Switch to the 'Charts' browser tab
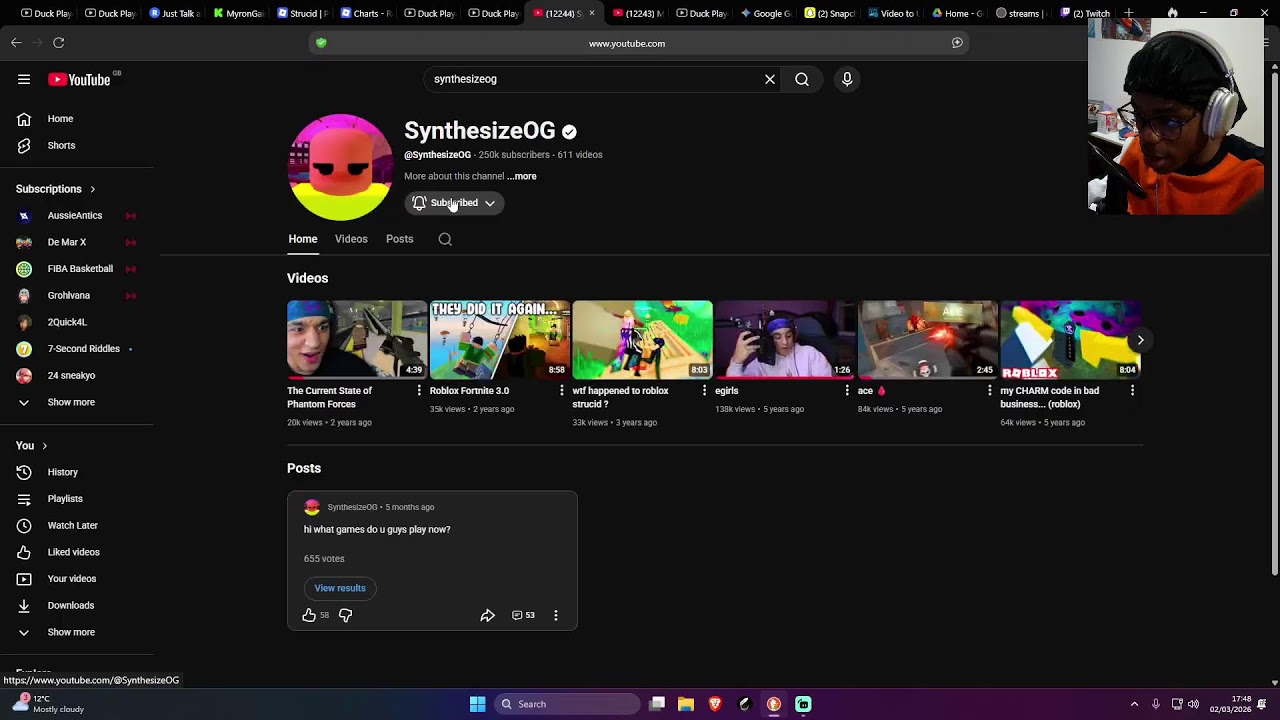 (x=366, y=13)
